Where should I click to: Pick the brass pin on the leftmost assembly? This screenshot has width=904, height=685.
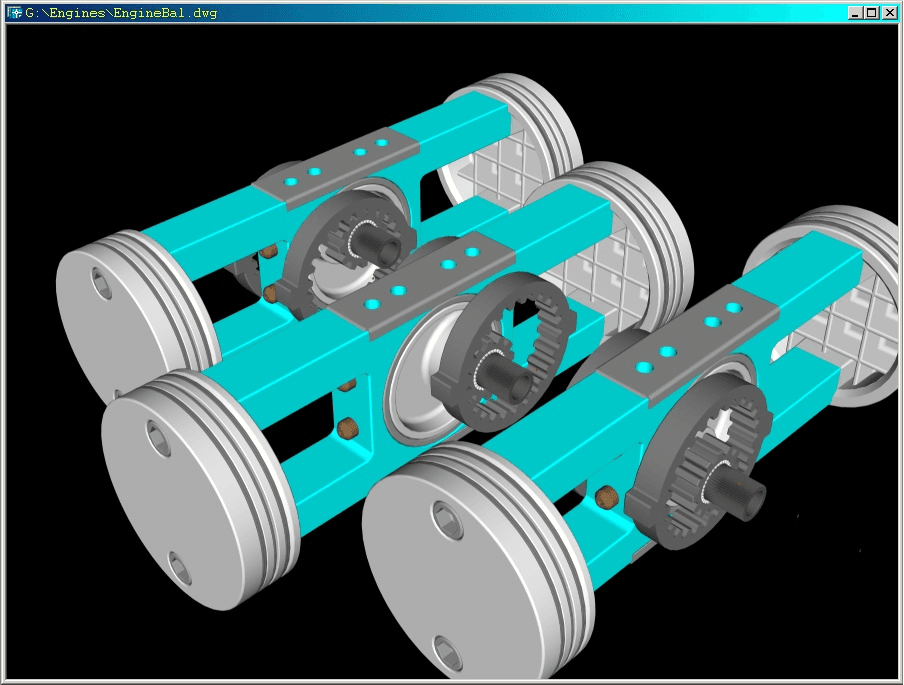[271, 292]
